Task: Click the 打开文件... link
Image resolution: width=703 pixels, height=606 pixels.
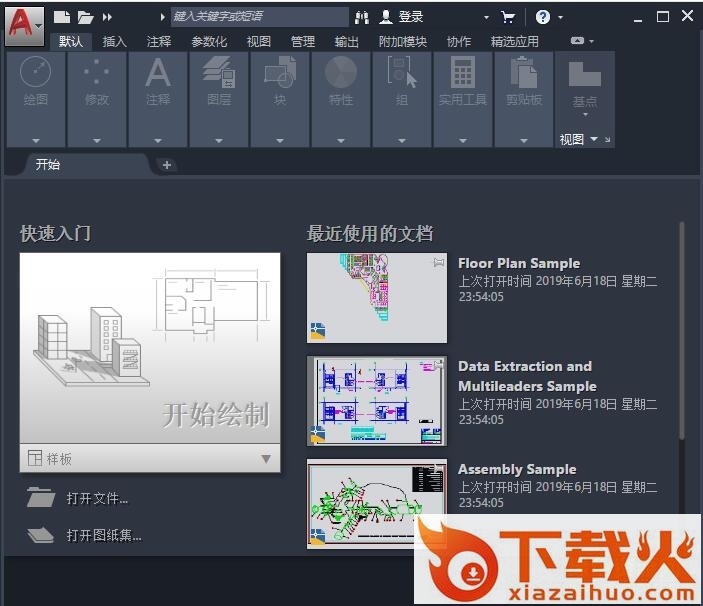Action: [97, 498]
